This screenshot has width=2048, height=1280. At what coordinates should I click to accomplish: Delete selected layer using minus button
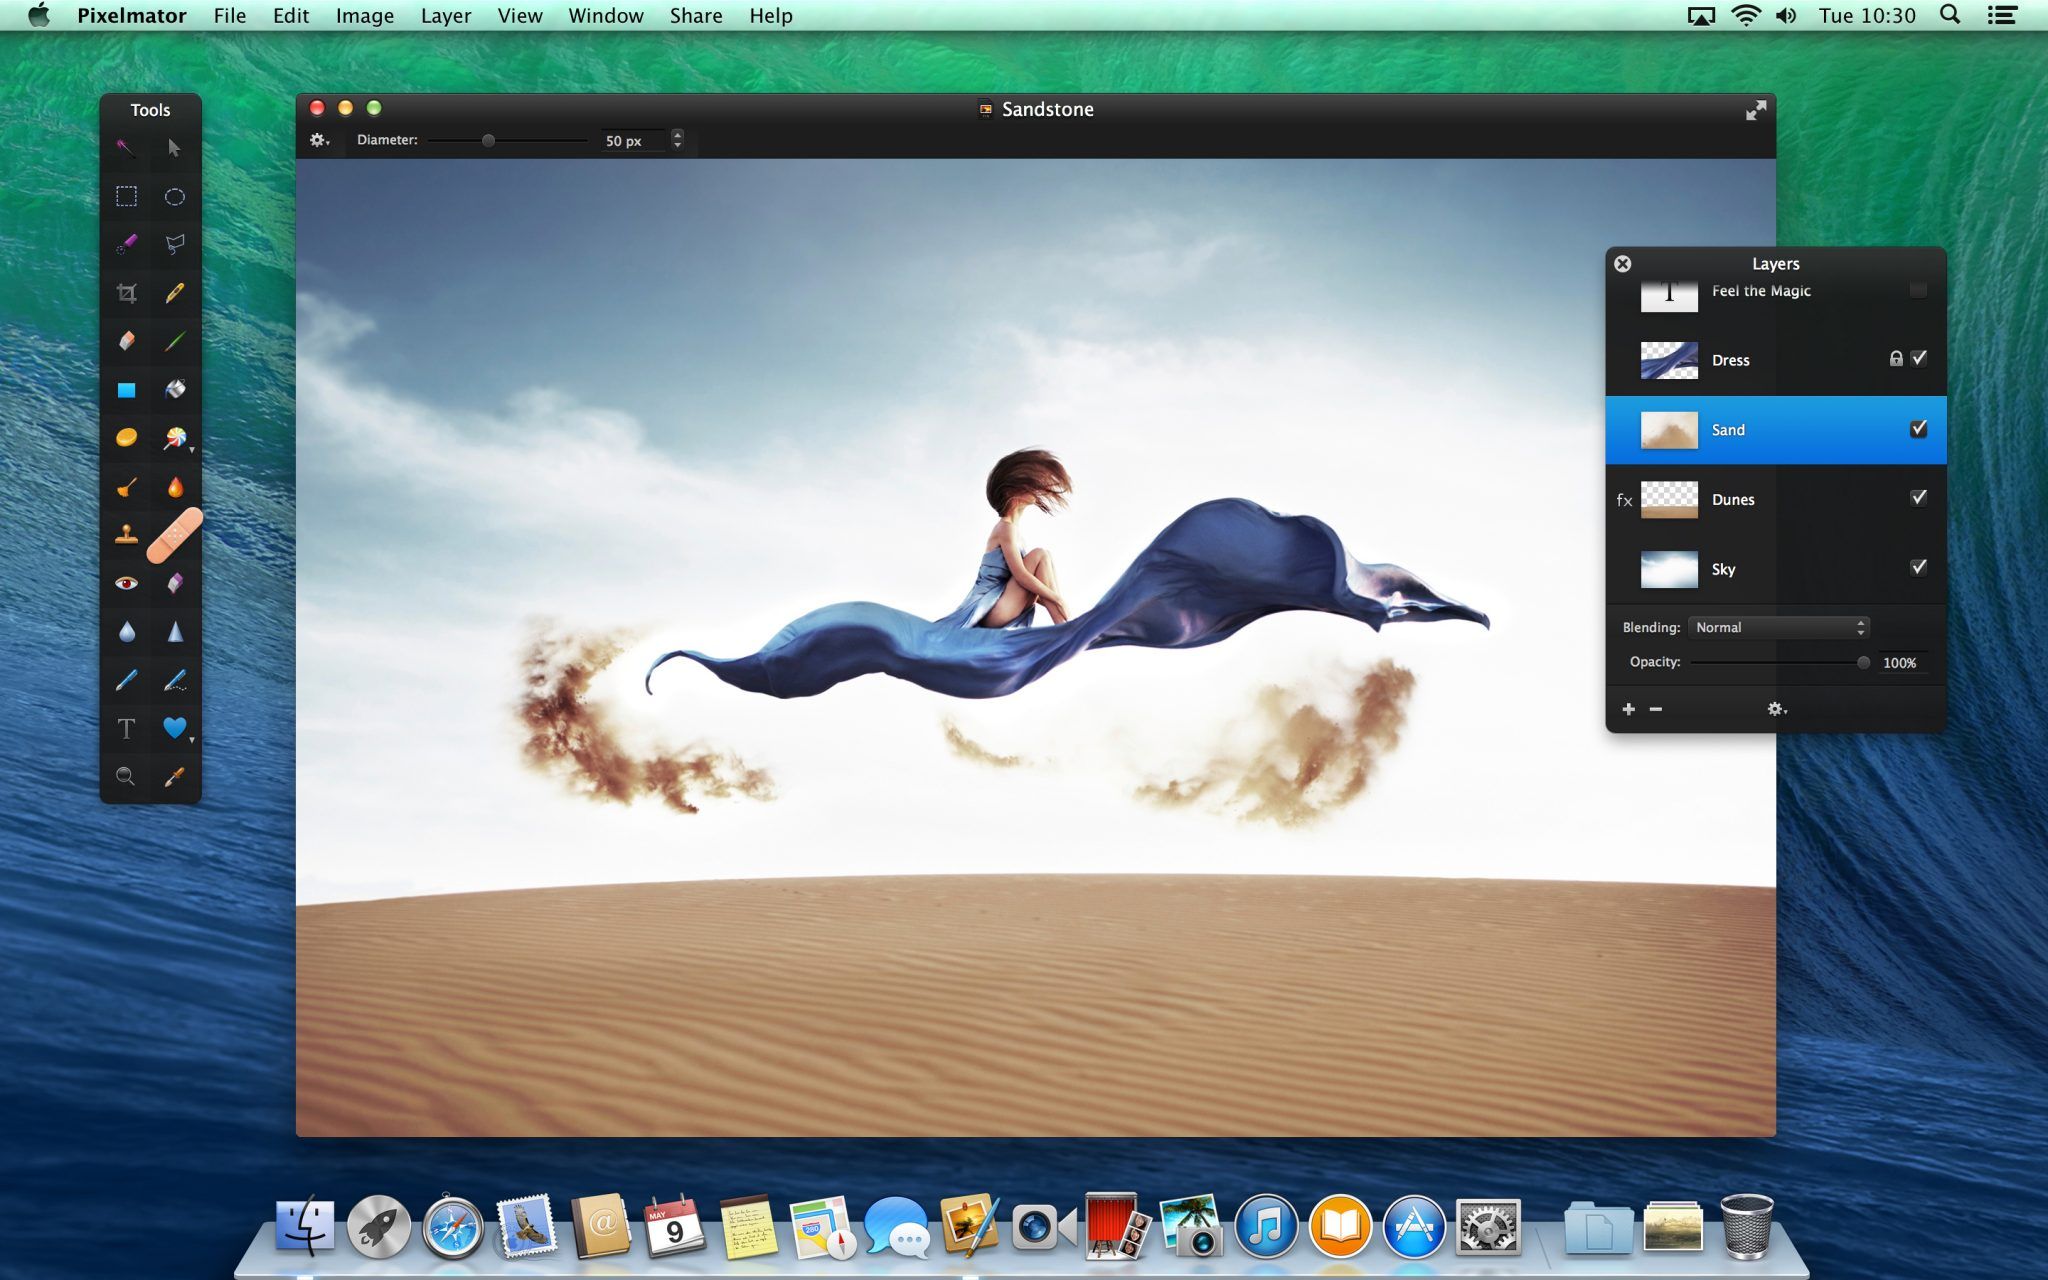click(1657, 709)
